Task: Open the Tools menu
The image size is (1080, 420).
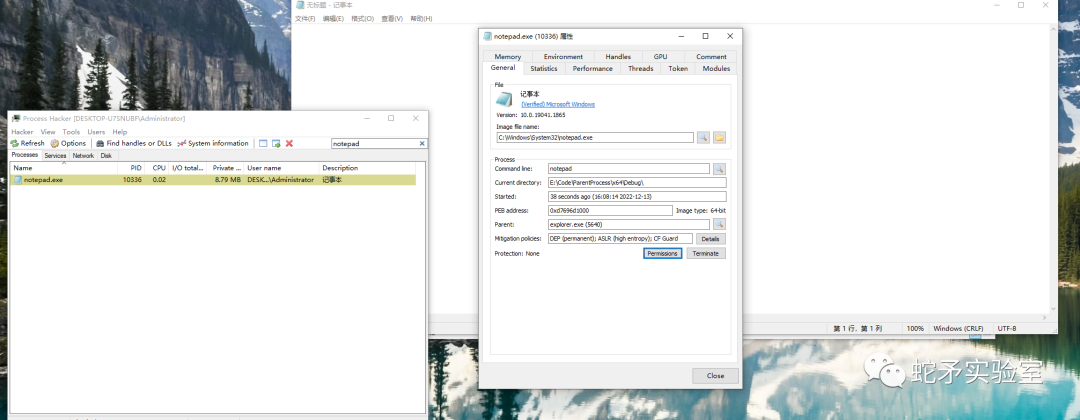Action: [71, 132]
